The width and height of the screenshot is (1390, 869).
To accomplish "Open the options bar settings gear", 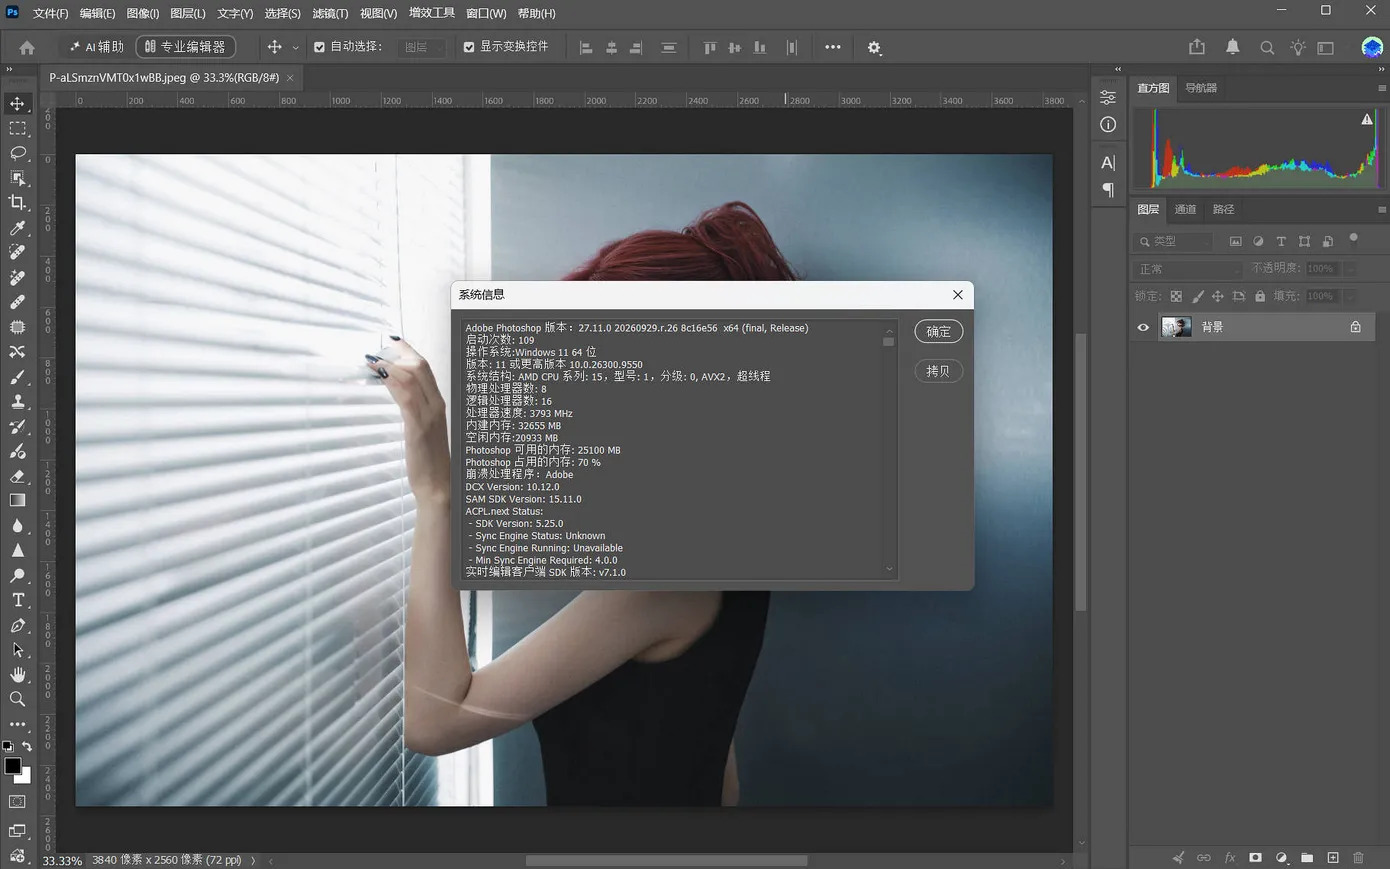I will pos(874,48).
